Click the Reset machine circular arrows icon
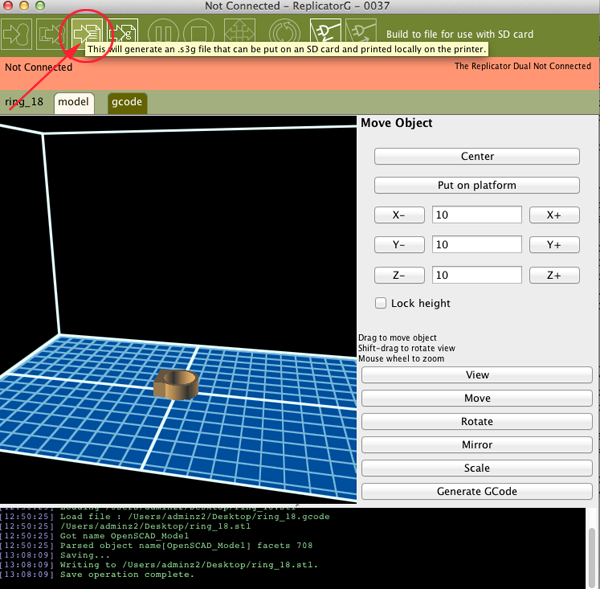Screen dimensions: 600x589 285,34
